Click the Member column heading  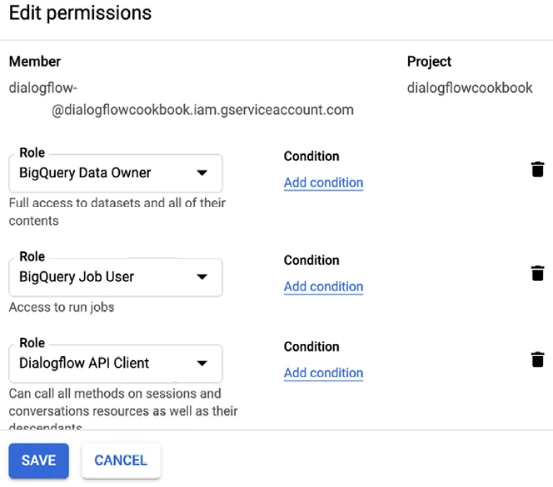coord(35,61)
